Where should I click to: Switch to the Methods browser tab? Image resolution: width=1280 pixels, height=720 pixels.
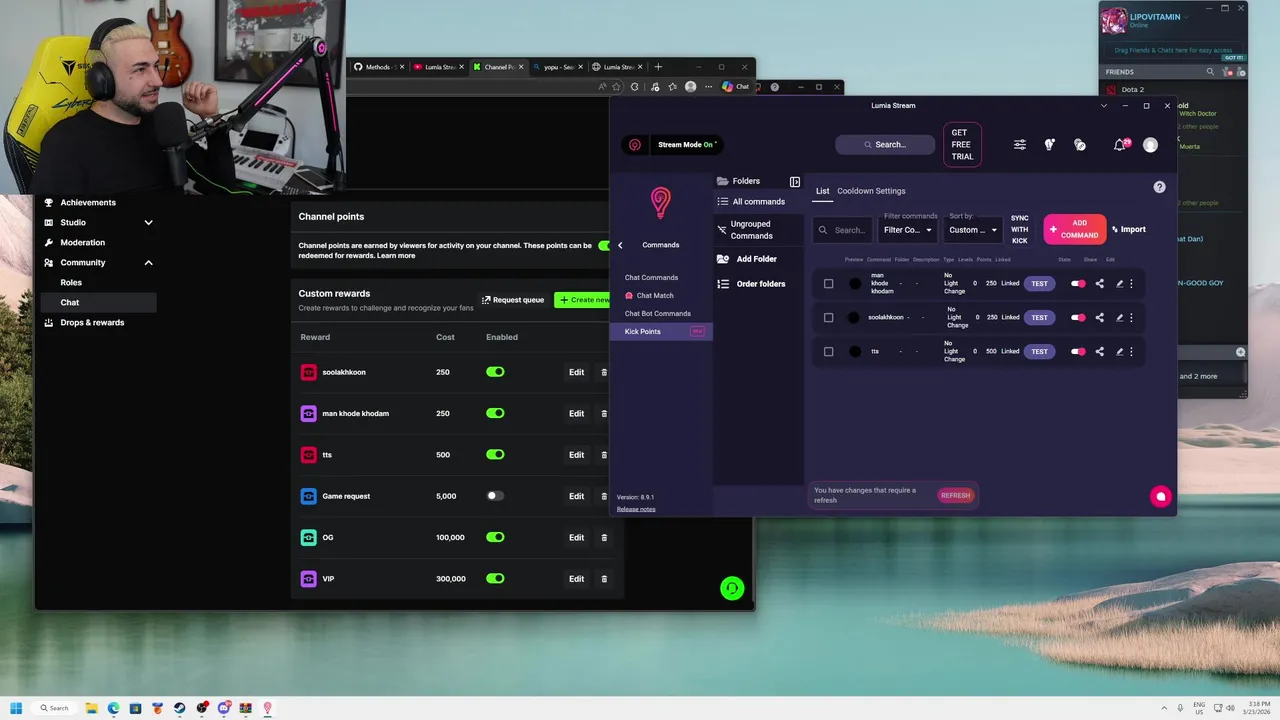(379, 67)
